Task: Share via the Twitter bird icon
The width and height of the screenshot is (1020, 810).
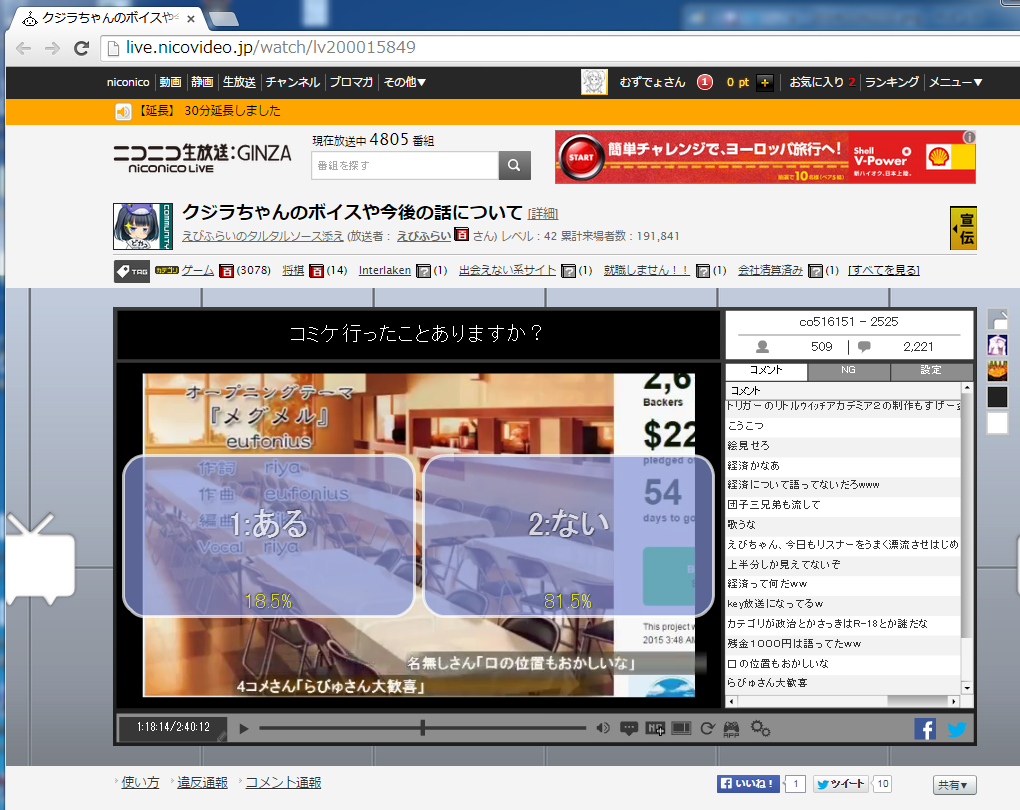Action: 956,729
